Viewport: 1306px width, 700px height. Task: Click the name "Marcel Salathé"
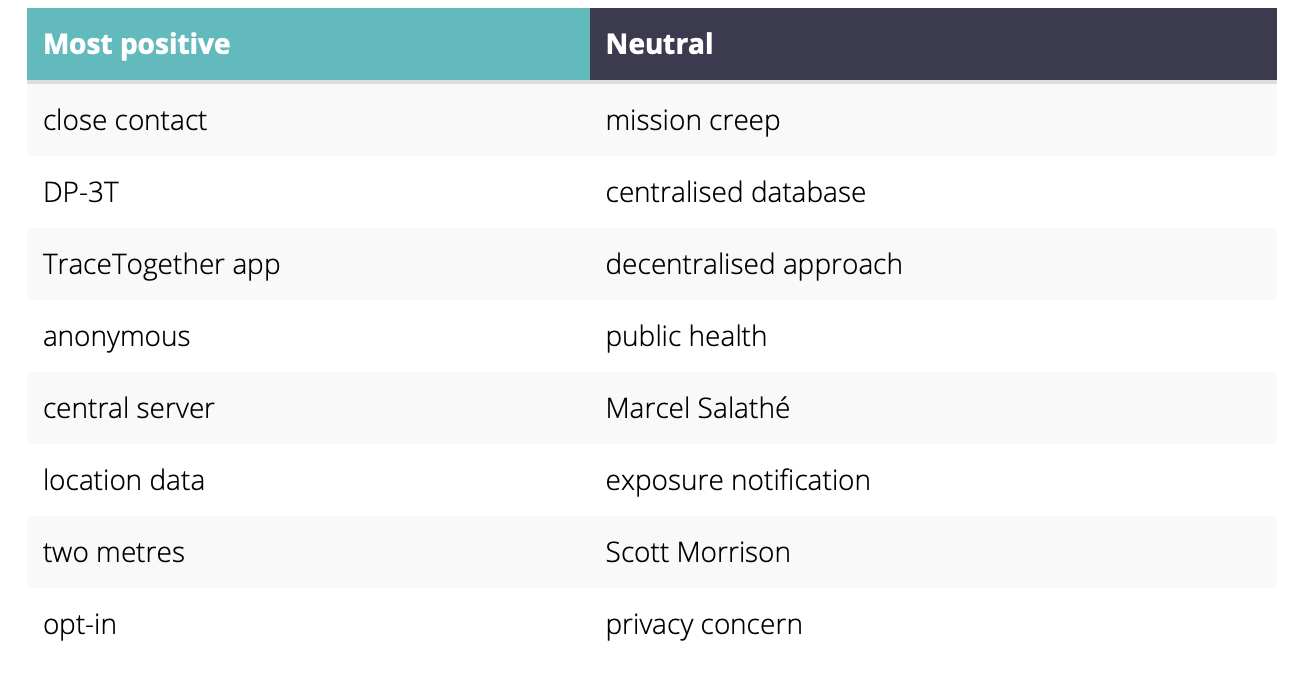[698, 408]
